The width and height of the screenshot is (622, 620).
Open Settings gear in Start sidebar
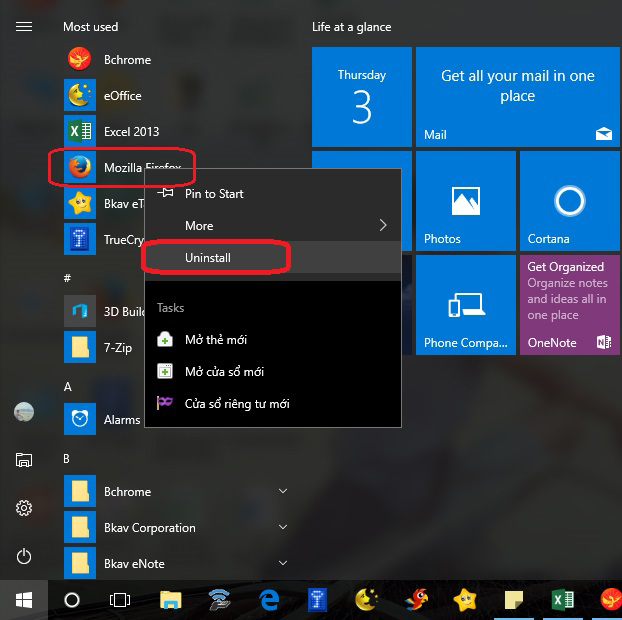click(24, 508)
